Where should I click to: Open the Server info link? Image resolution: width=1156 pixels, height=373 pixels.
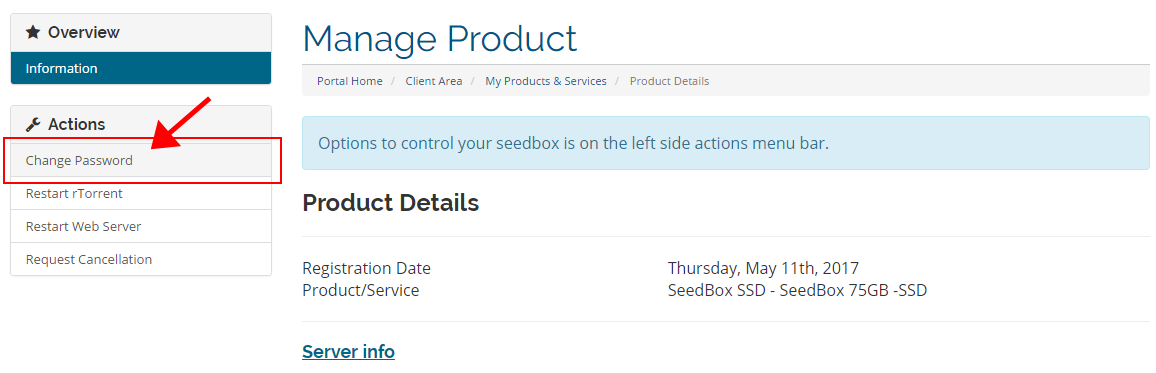click(348, 352)
